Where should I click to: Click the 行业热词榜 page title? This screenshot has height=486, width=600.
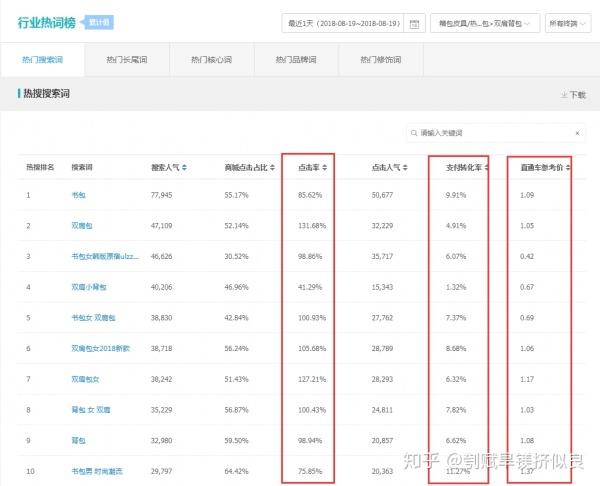pos(47,23)
